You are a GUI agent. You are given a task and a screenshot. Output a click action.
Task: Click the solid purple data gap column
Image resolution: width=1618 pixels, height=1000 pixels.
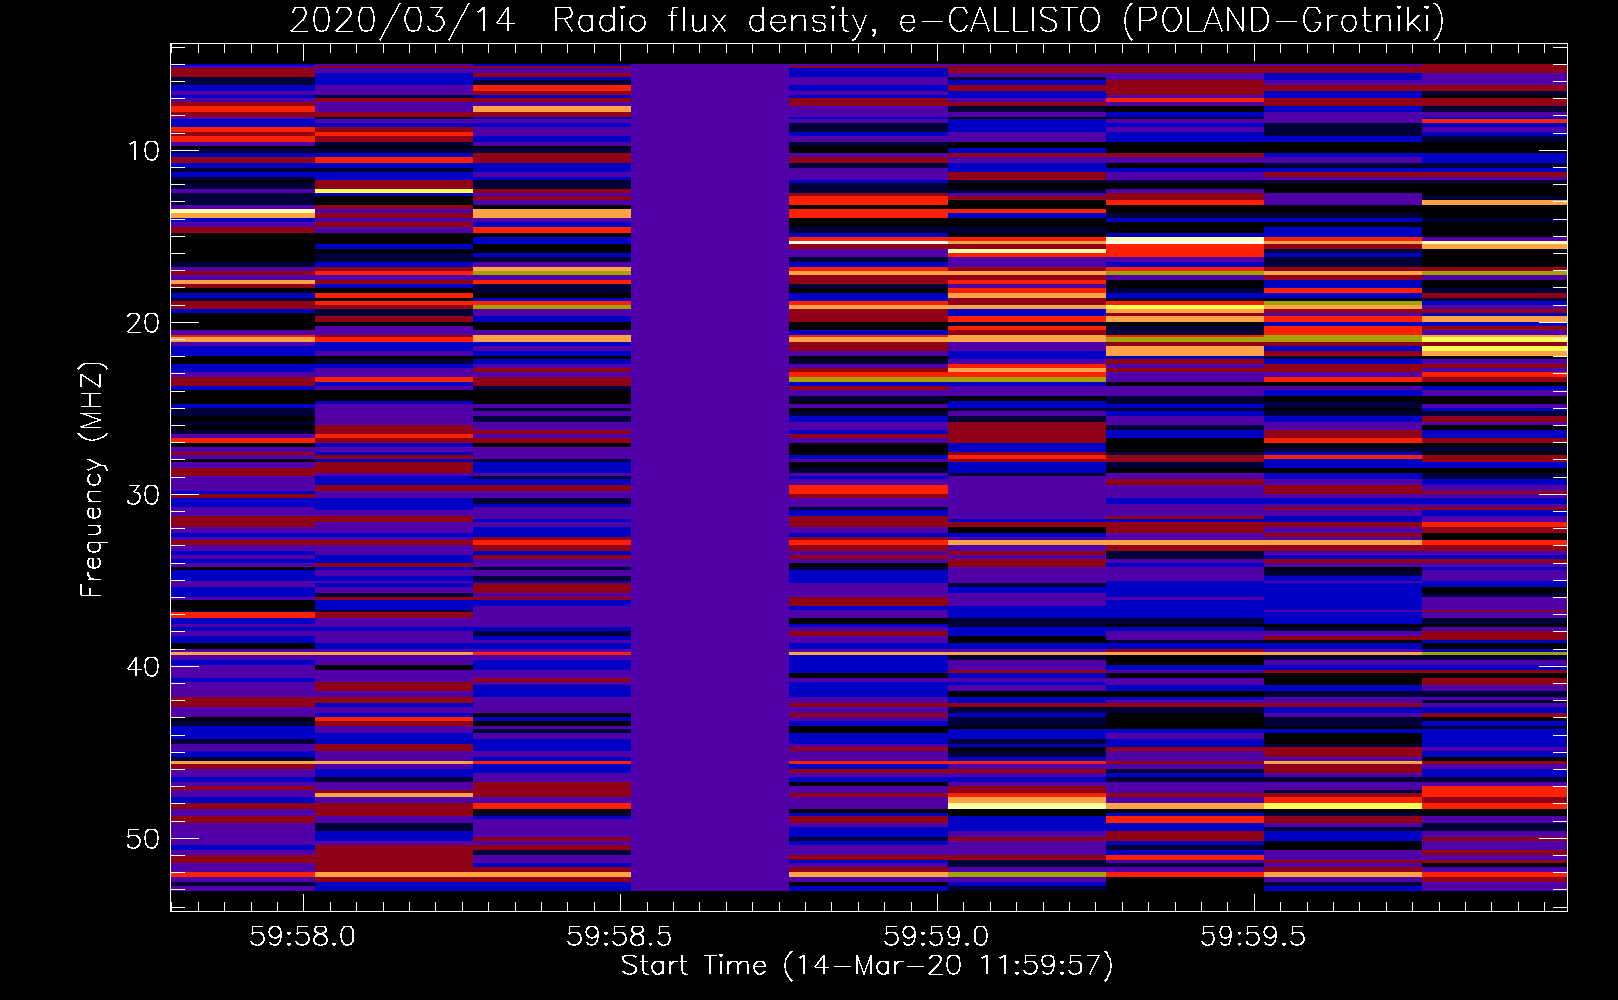(710, 477)
